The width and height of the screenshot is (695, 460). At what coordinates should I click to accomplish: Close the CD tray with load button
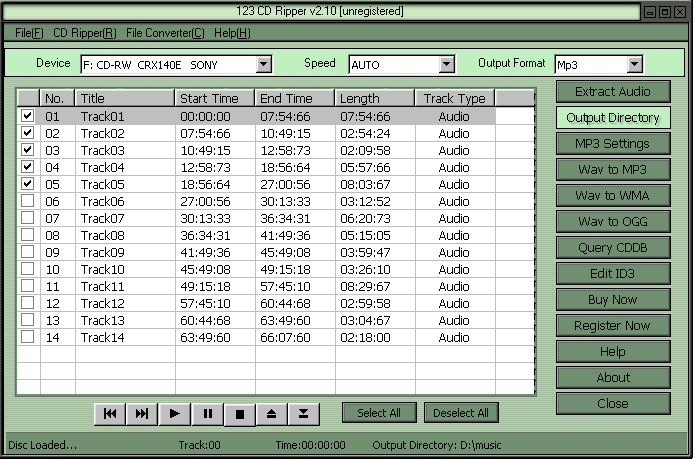pos(304,414)
